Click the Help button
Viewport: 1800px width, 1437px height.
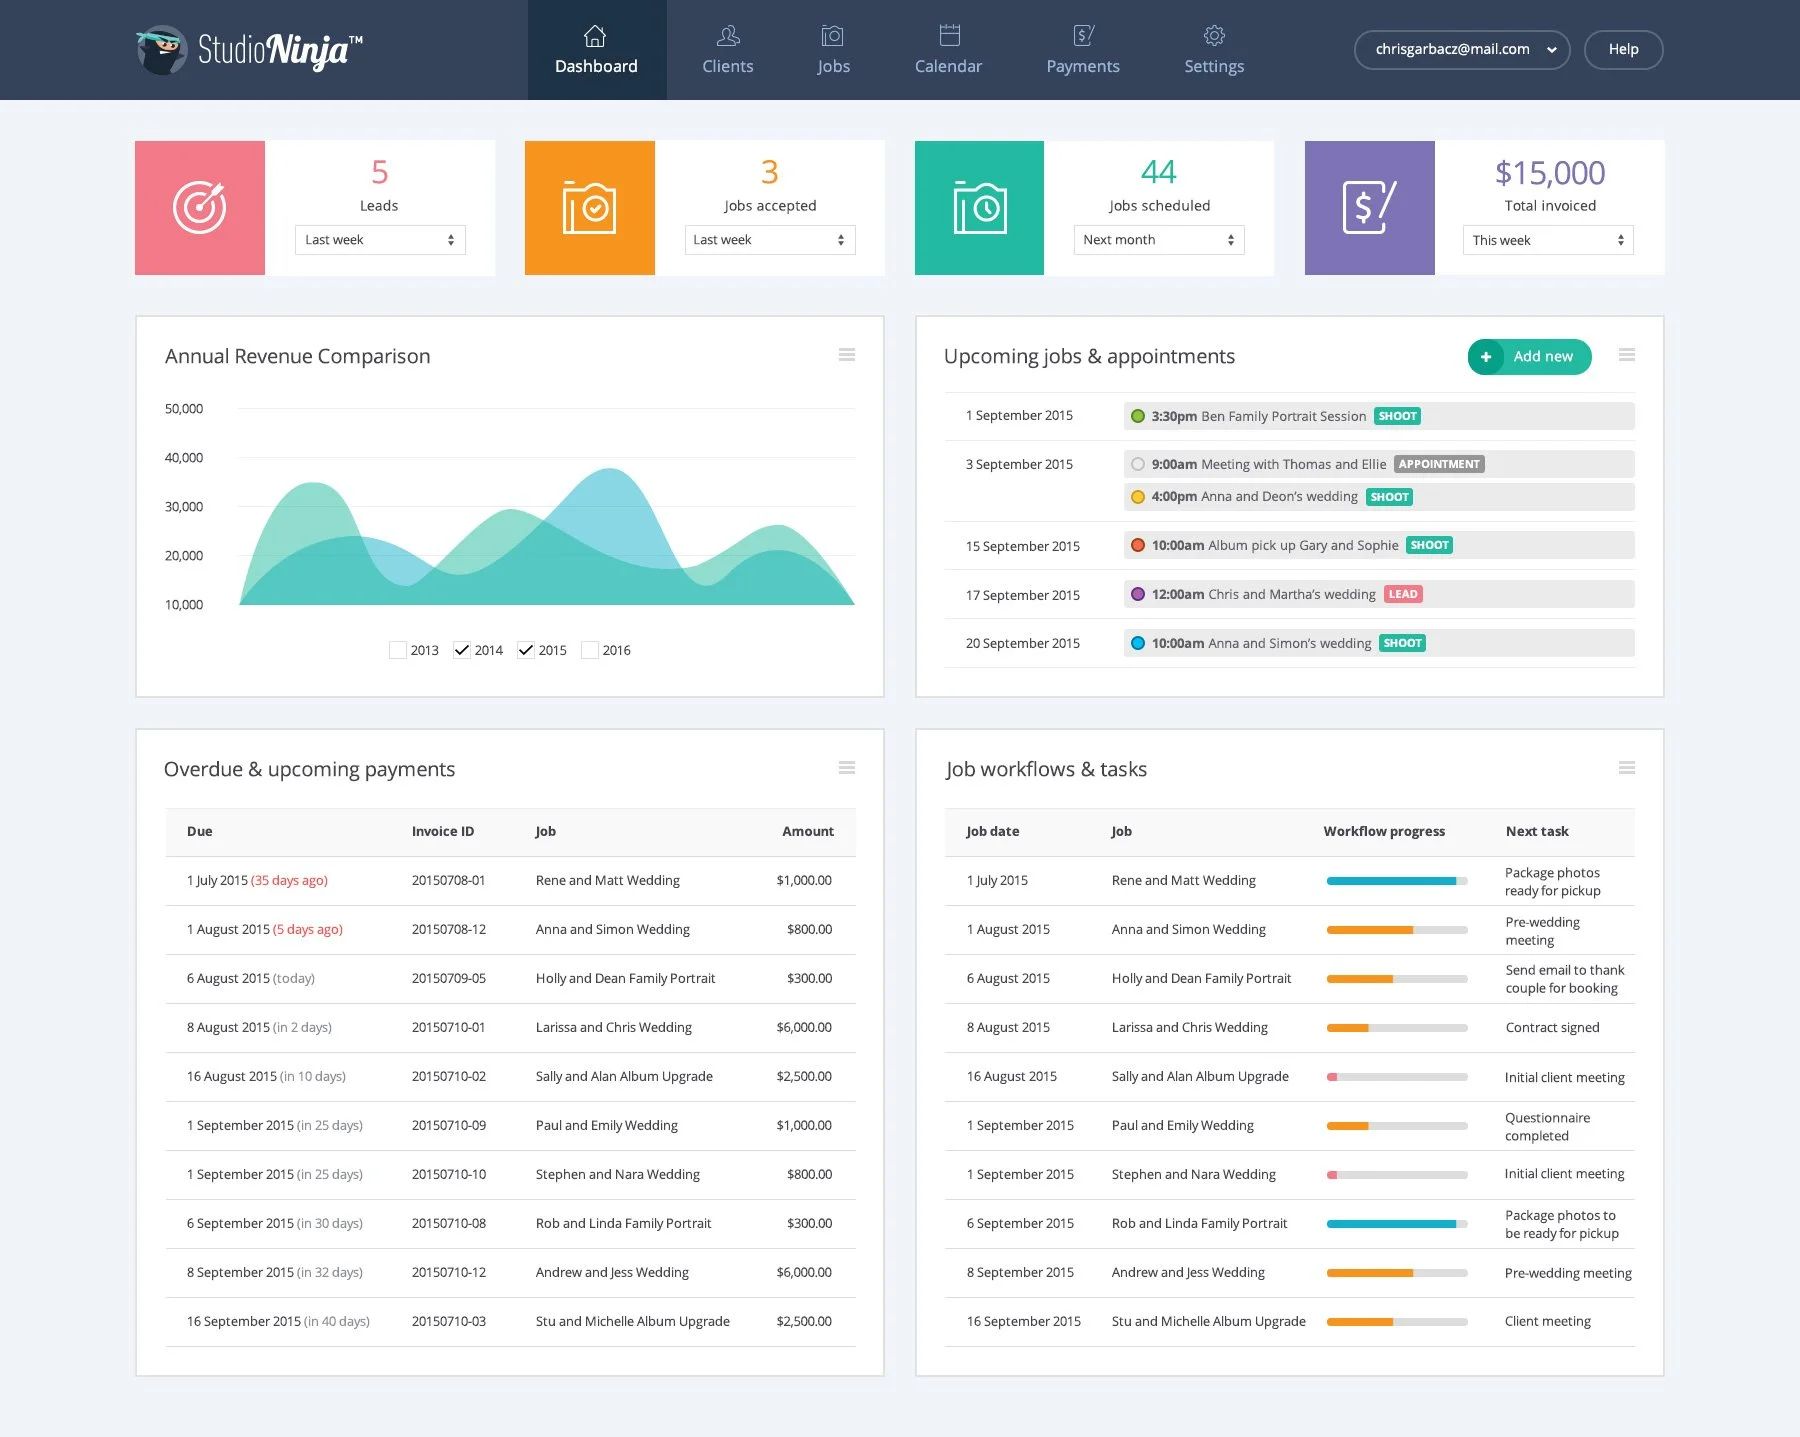1623,50
